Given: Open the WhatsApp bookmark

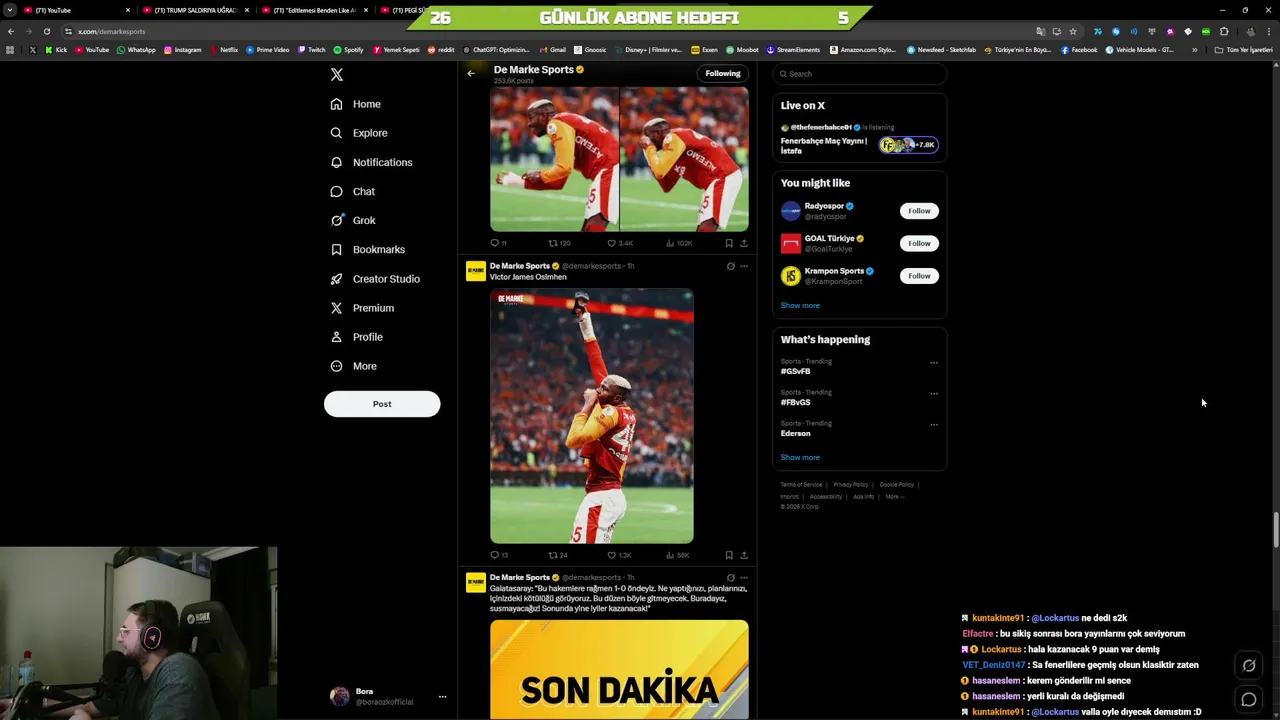Looking at the screenshot, I should pos(136,49).
